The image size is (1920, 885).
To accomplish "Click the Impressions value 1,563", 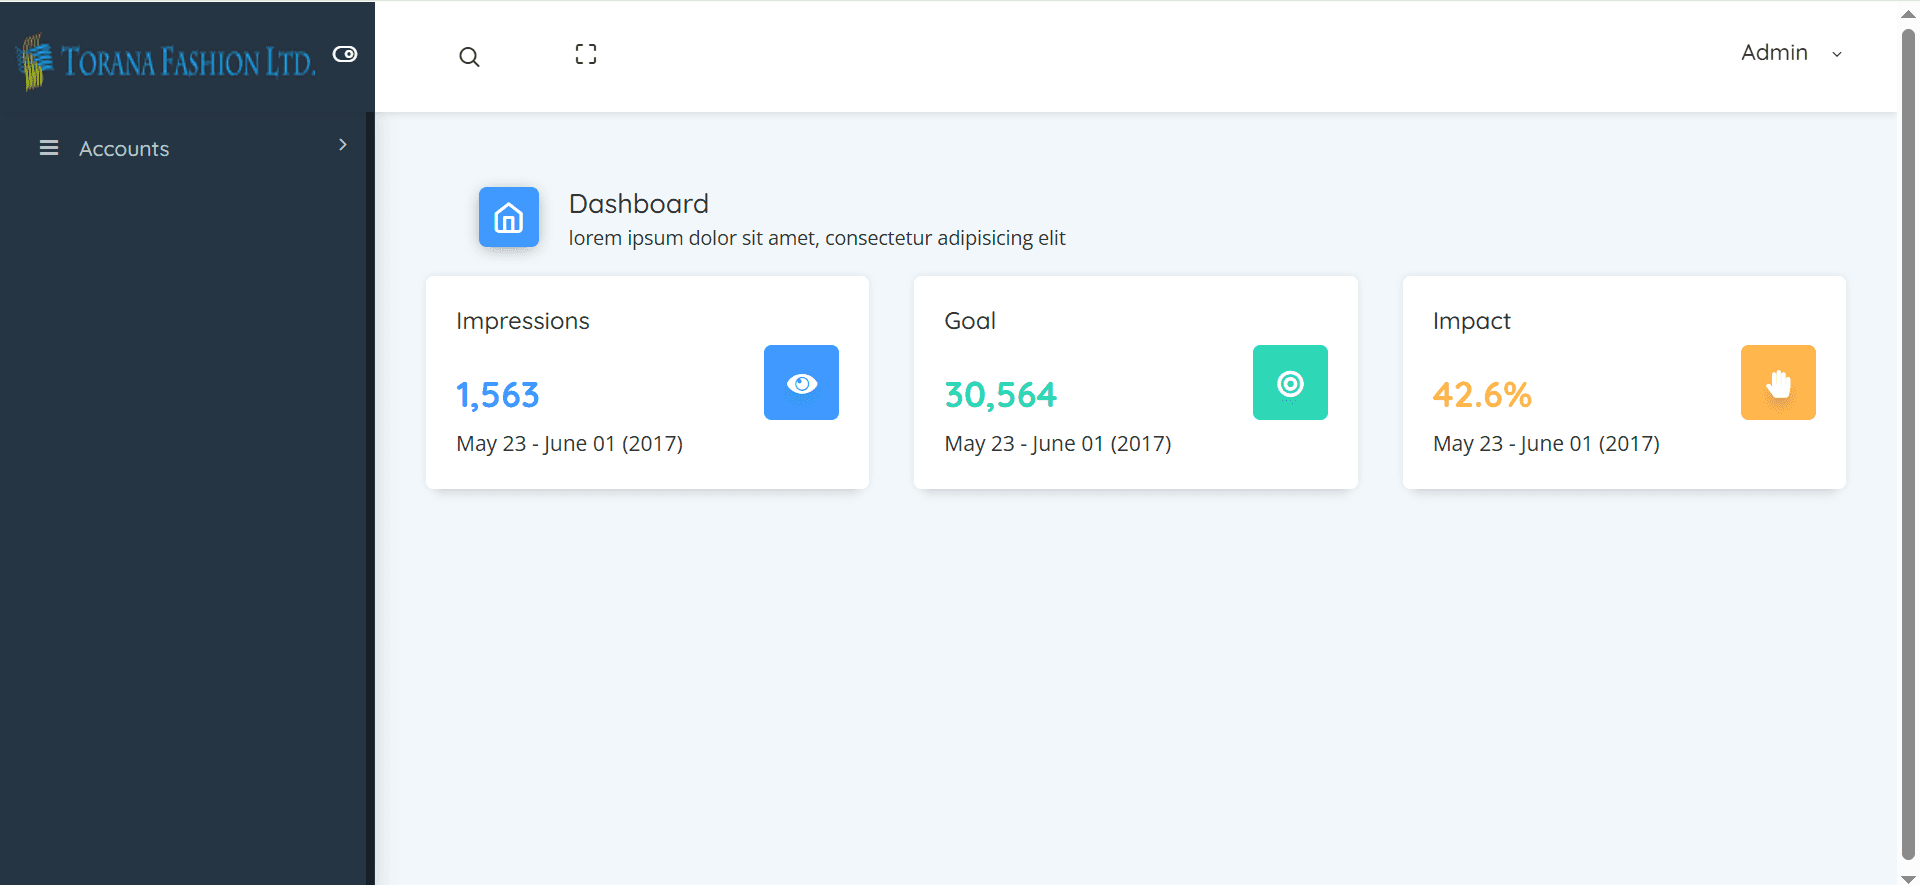I will [x=498, y=395].
